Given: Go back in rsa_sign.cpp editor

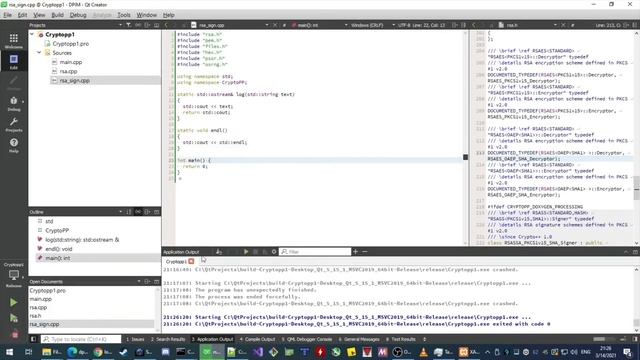Looking at the screenshot, I should pos(166,25).
